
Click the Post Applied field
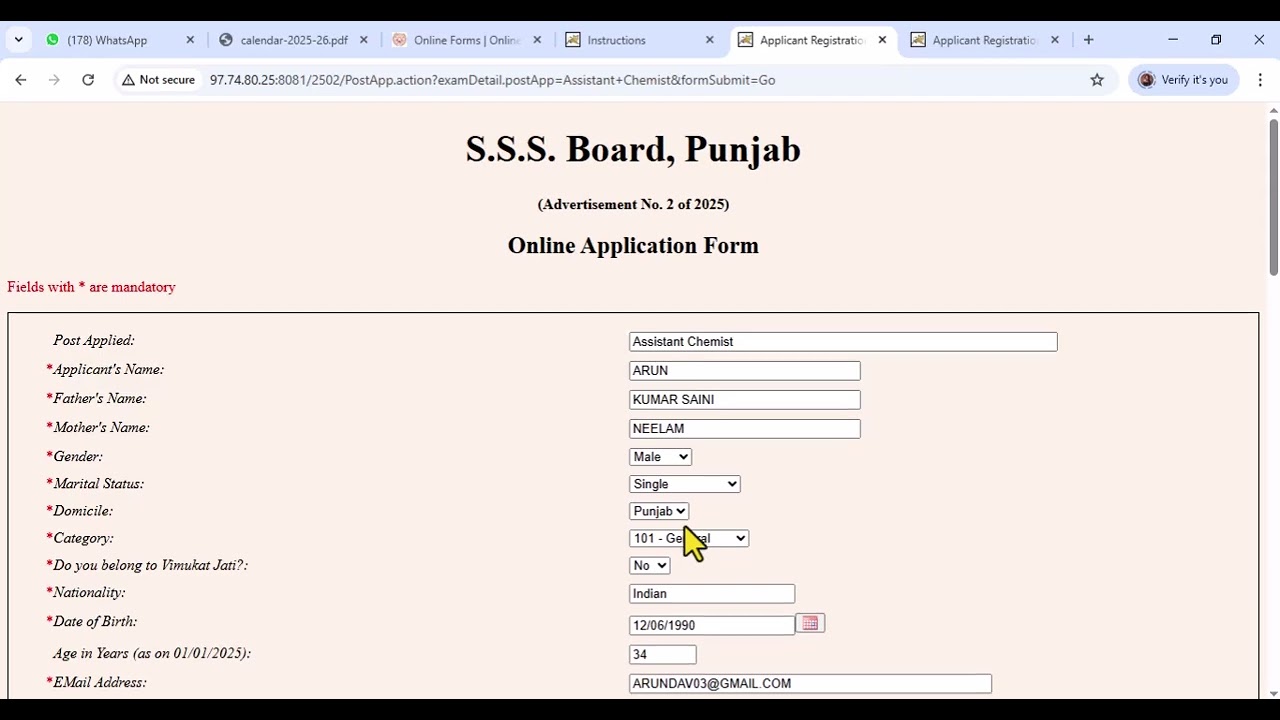843,342
